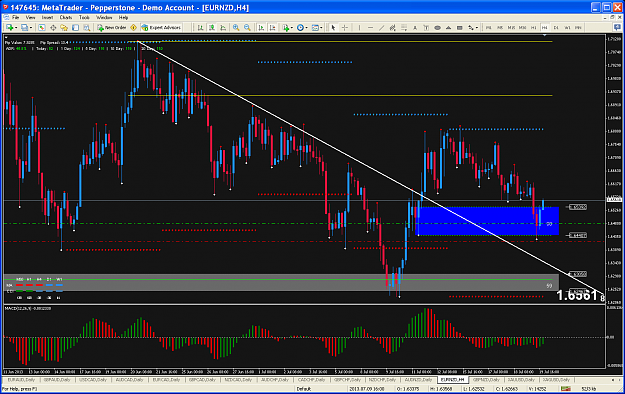Click the MACD histogram indicator window
The image size is (625, 394).
[305, 337]
